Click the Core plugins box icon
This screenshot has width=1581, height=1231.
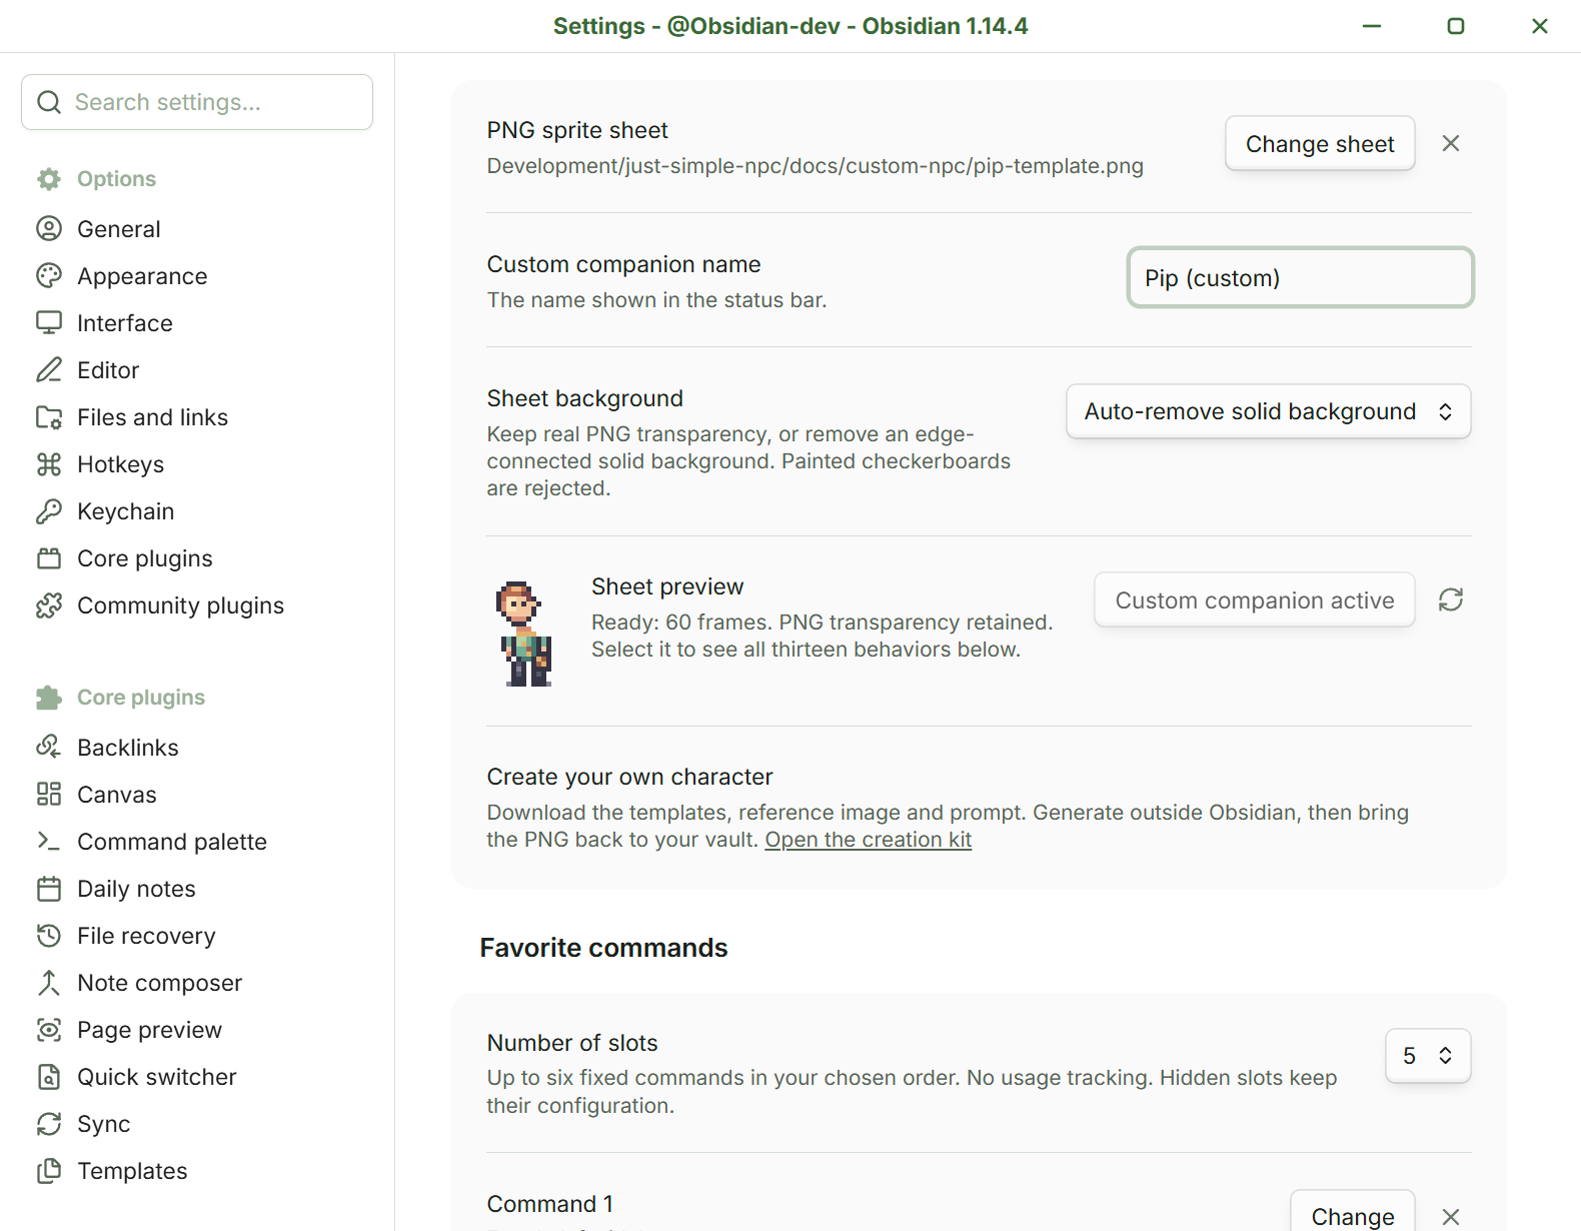[49, 558]
